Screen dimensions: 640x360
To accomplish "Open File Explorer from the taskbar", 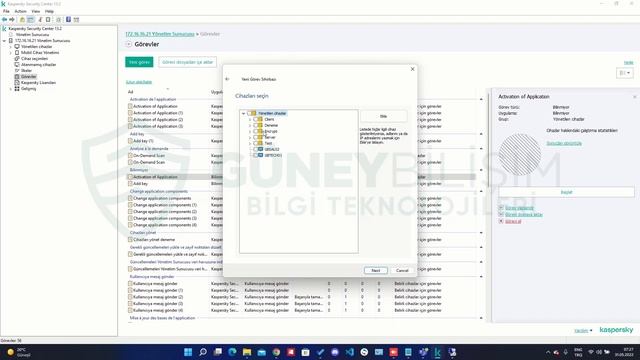I will [247, 352].
